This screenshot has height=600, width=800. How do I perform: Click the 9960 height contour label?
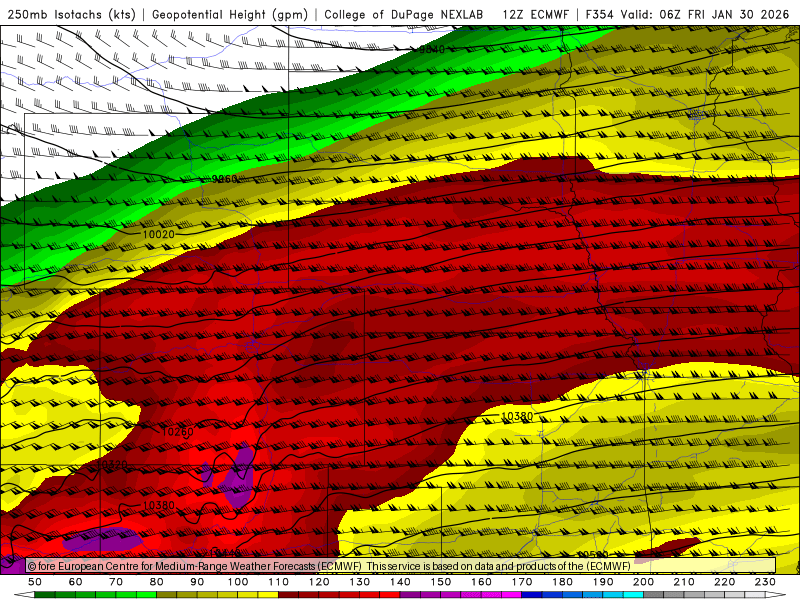[224, 179]
